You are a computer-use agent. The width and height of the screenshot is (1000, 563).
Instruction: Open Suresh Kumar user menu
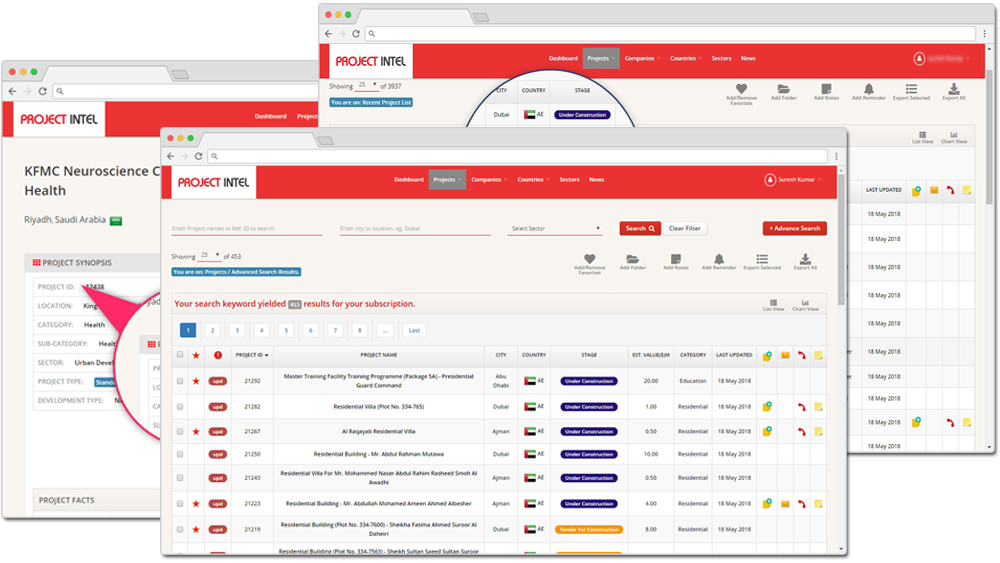point(793,180)
